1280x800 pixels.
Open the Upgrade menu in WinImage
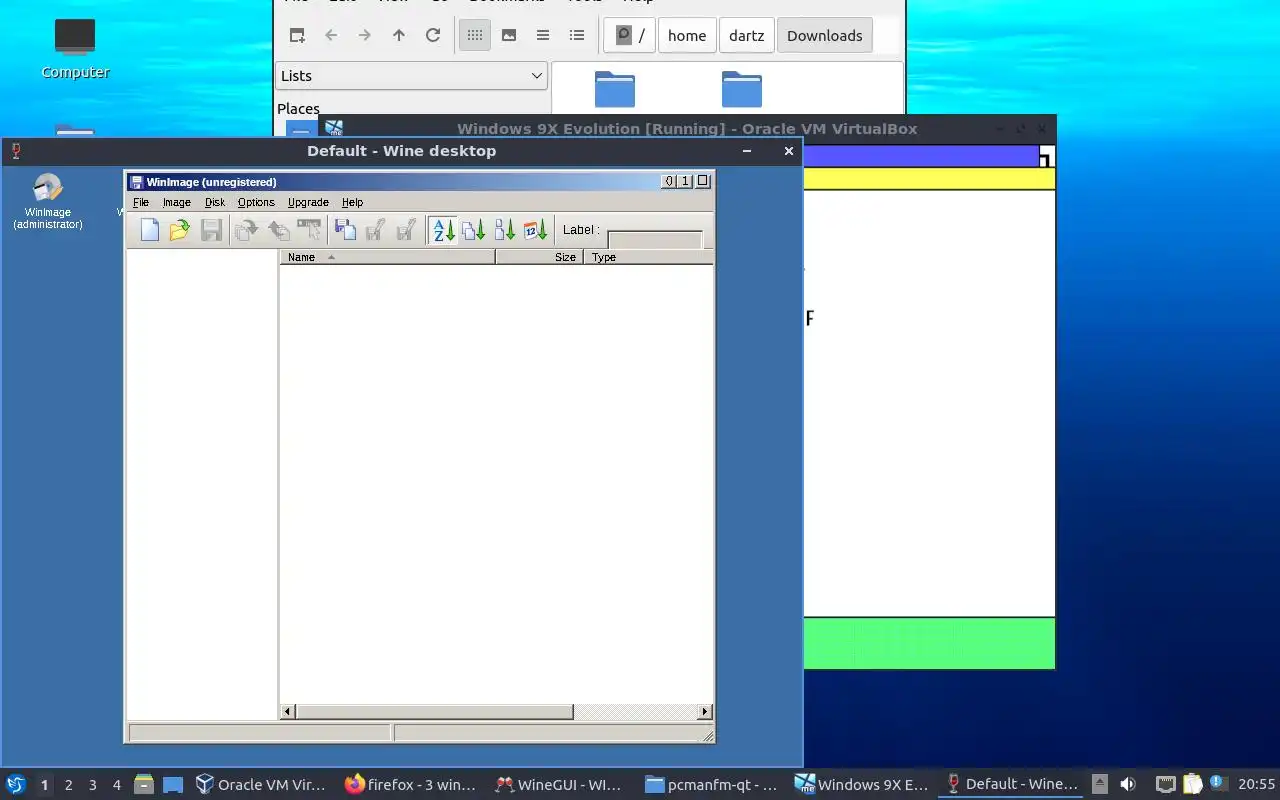tap(308, 202)
